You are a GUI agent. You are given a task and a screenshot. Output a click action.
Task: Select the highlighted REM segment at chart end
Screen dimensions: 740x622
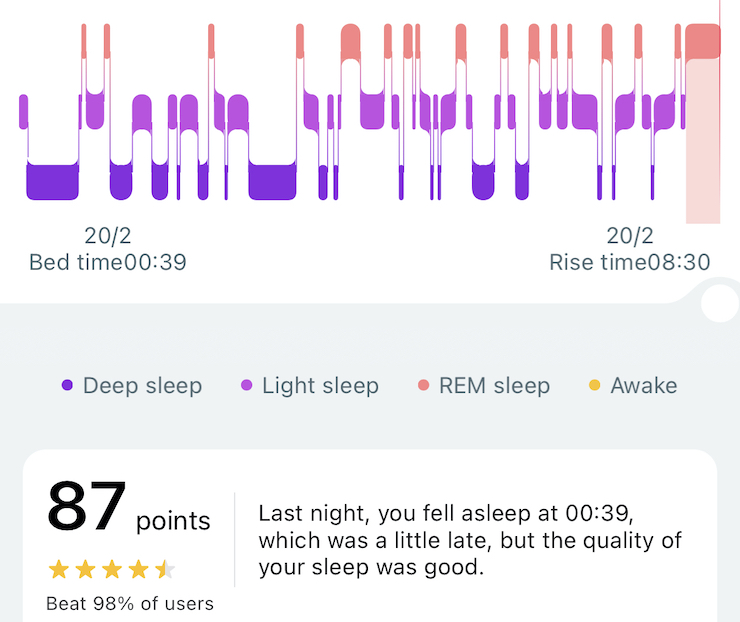pos(703,42)
